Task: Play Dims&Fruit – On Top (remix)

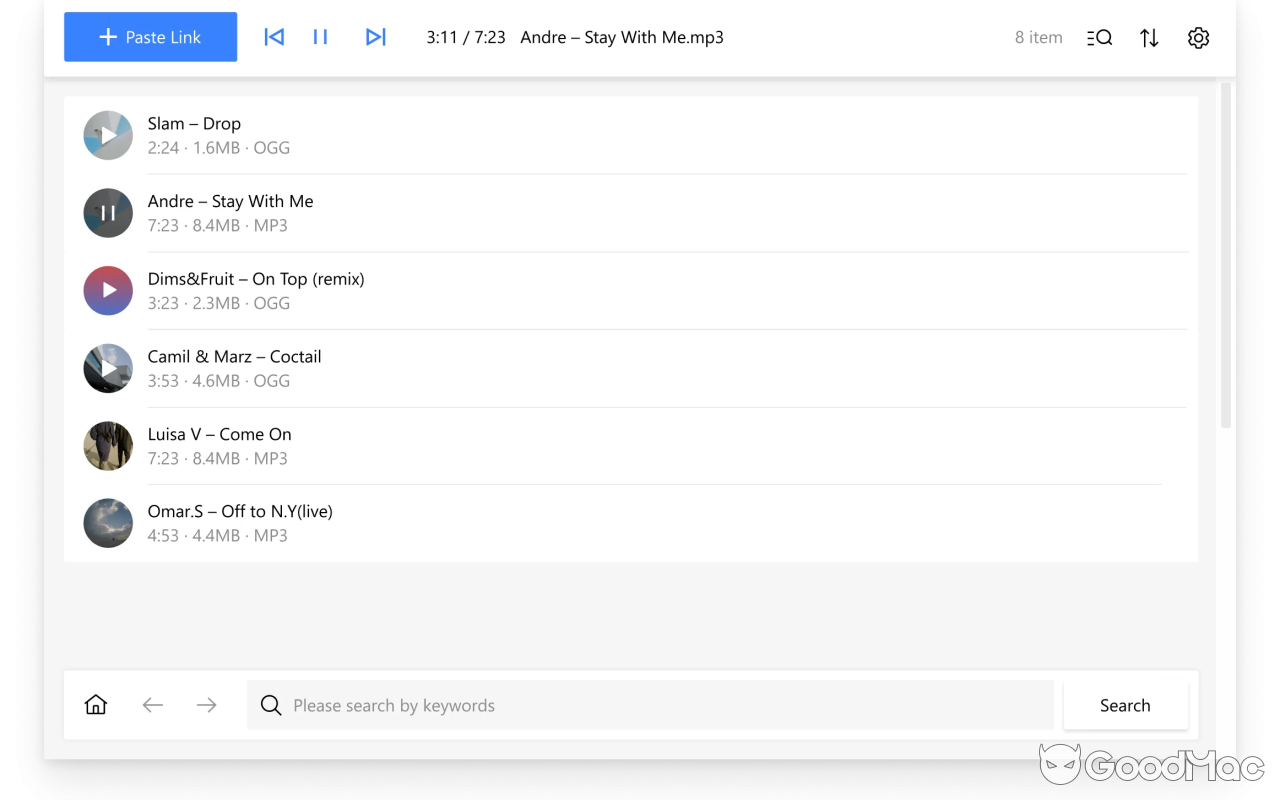Action: (x=107, y=290)
